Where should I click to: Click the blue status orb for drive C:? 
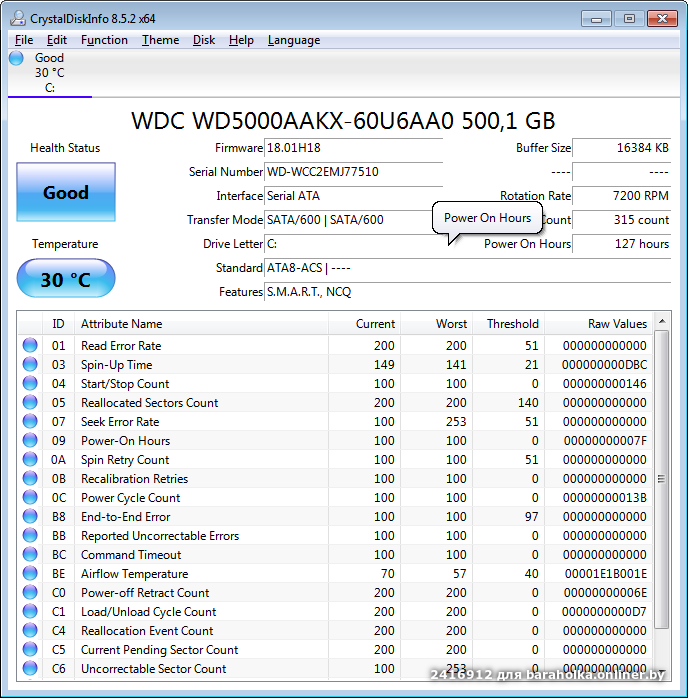(16, 58)
